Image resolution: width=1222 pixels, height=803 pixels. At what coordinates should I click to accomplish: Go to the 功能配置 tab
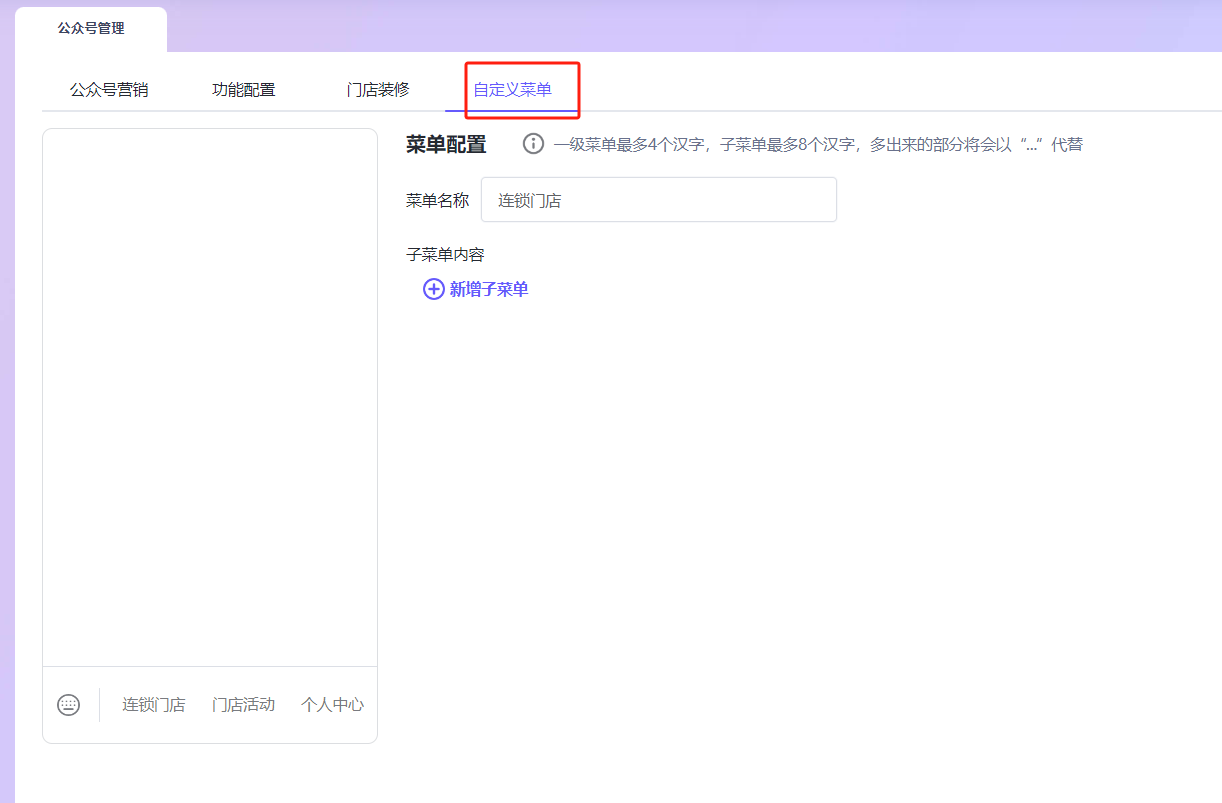(x=244, y=90)
